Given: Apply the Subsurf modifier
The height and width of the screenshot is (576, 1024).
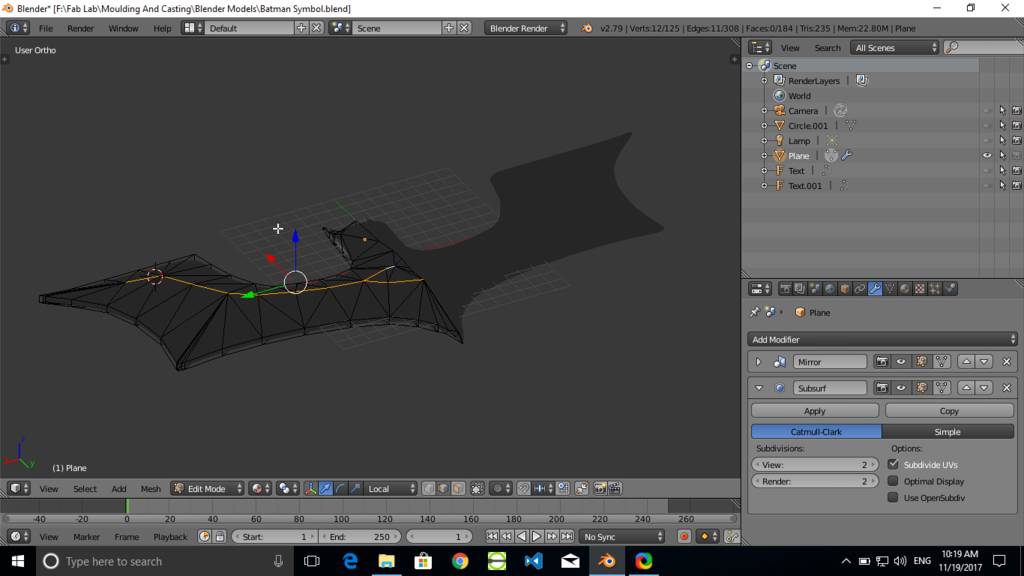Looking at the screenshot, I should click(815, 411).
